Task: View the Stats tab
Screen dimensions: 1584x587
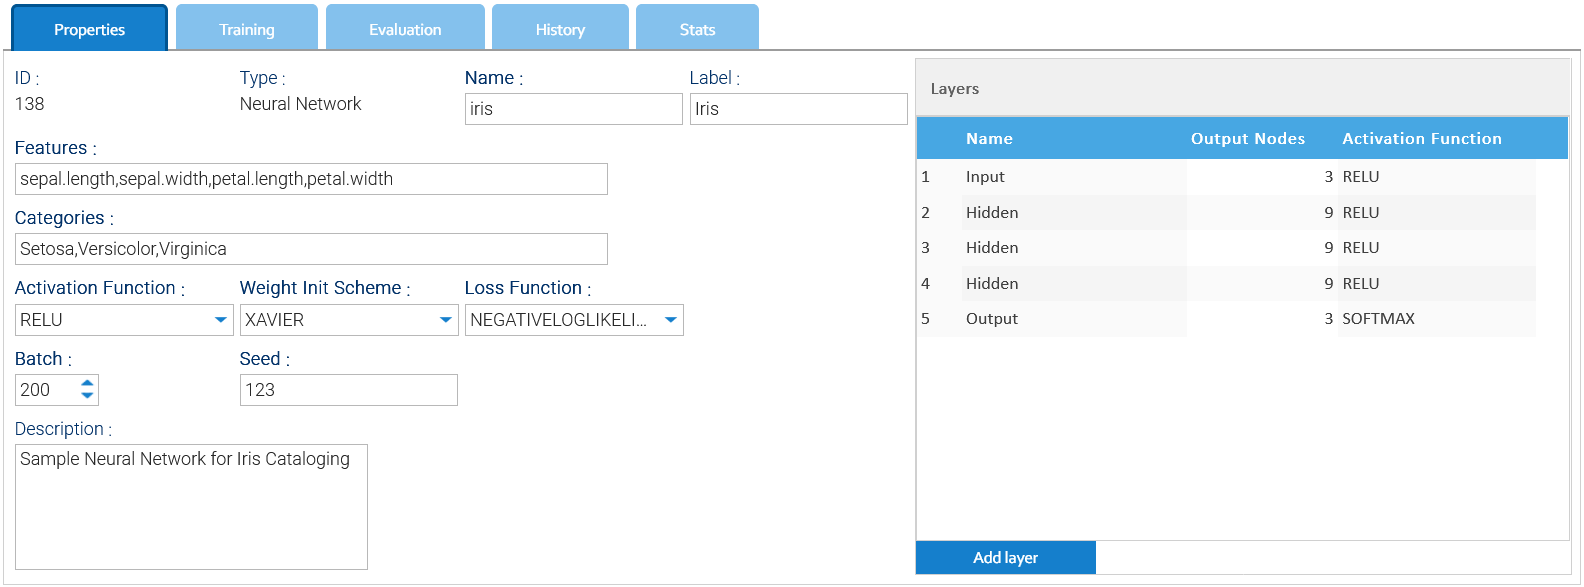Action: 697,28
